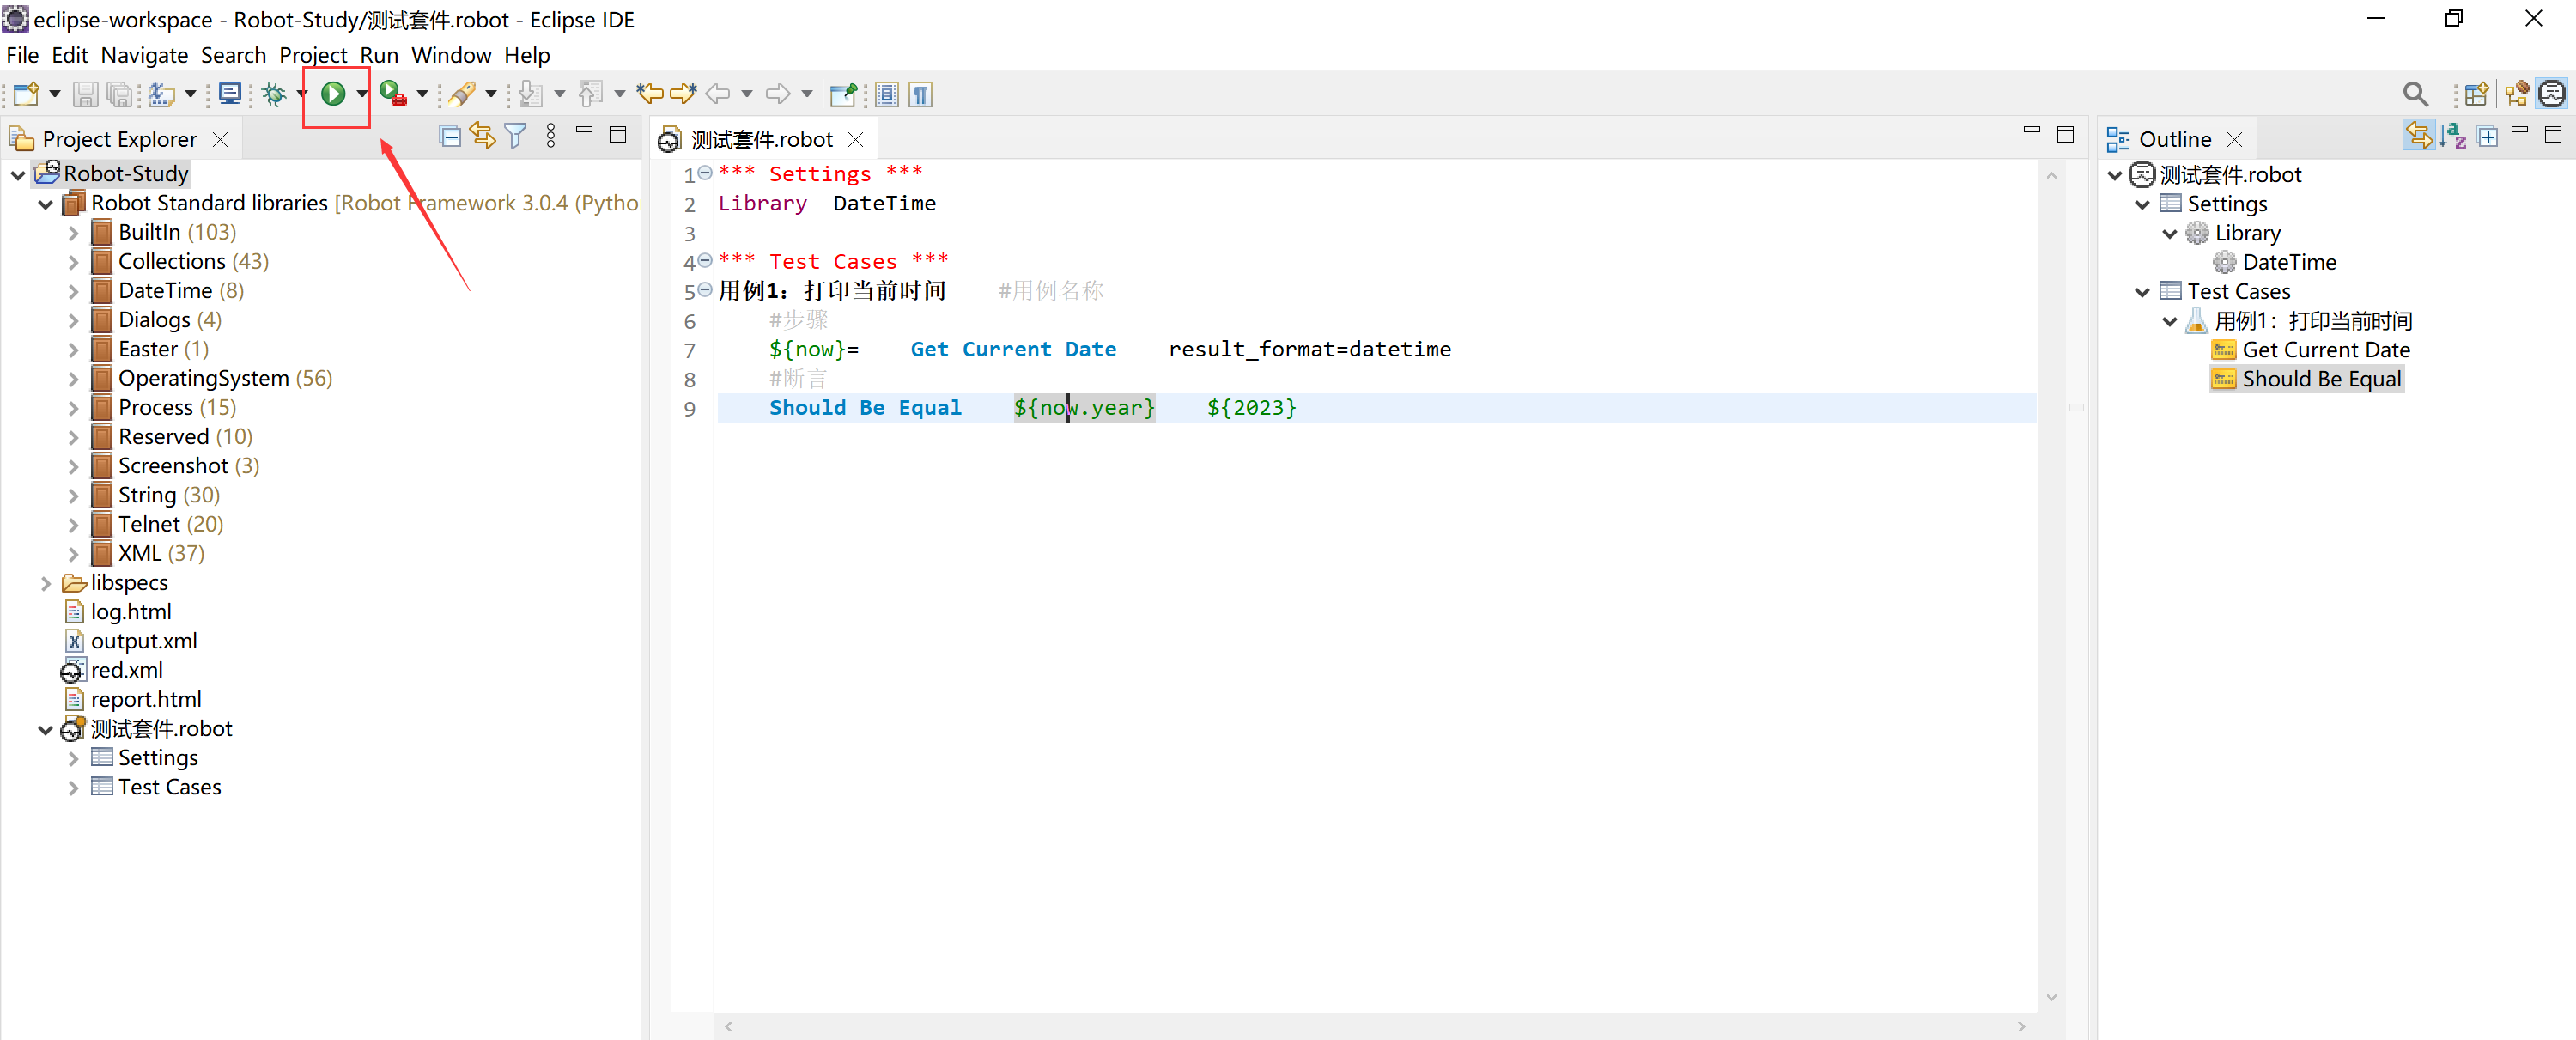Viewport: 2576px width, 1040px height.
Task: Click the Debug bug icon
Action: (x=273, y=94)
